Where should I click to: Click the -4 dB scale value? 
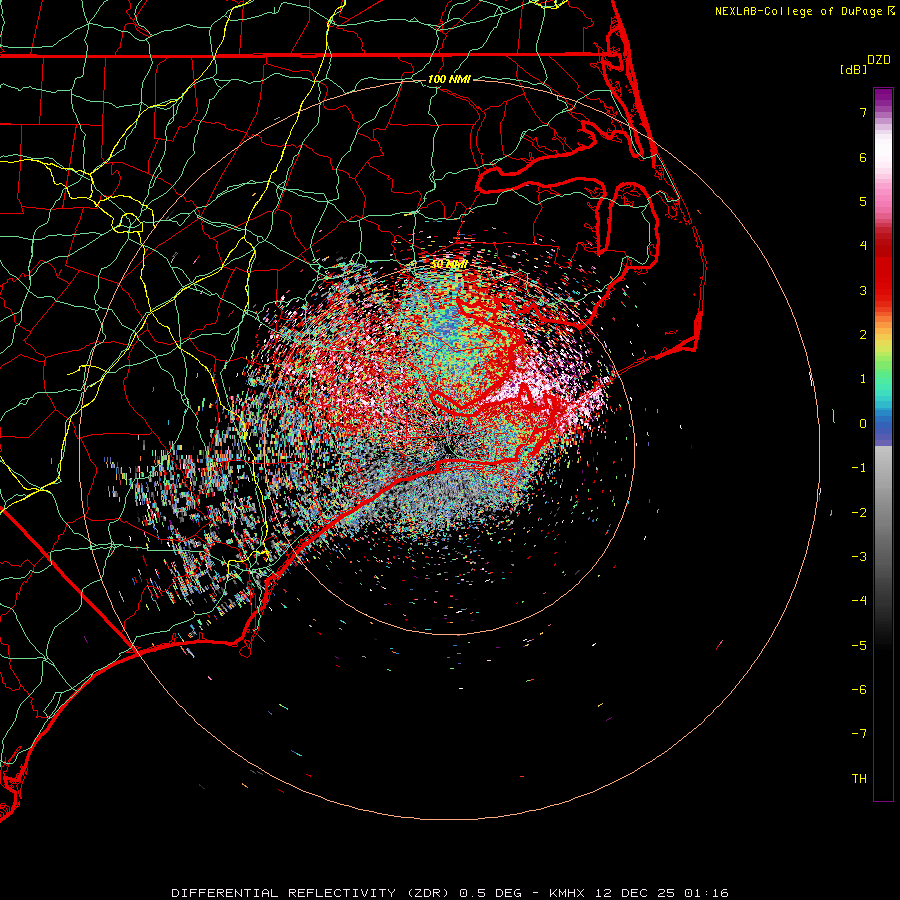click(x=859, y=601)
